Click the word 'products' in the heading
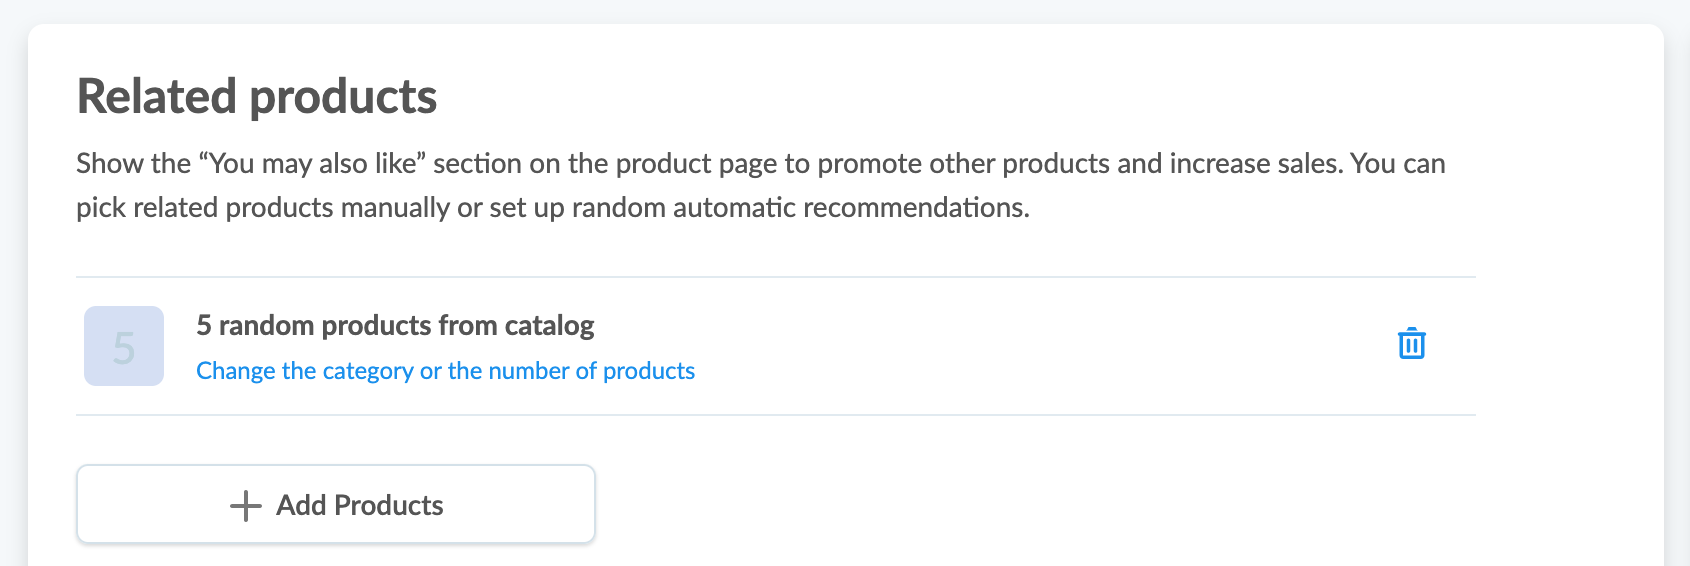 (x=343, y=97)
